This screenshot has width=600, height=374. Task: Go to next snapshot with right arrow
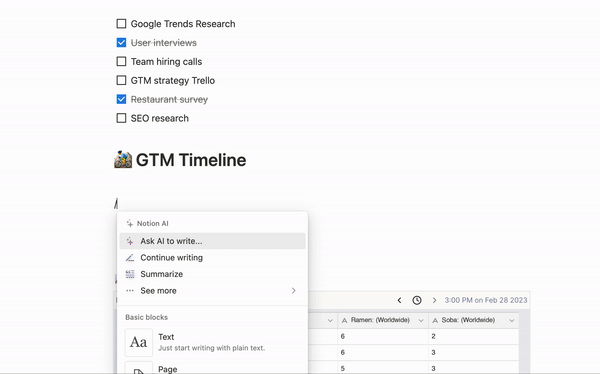434,300
